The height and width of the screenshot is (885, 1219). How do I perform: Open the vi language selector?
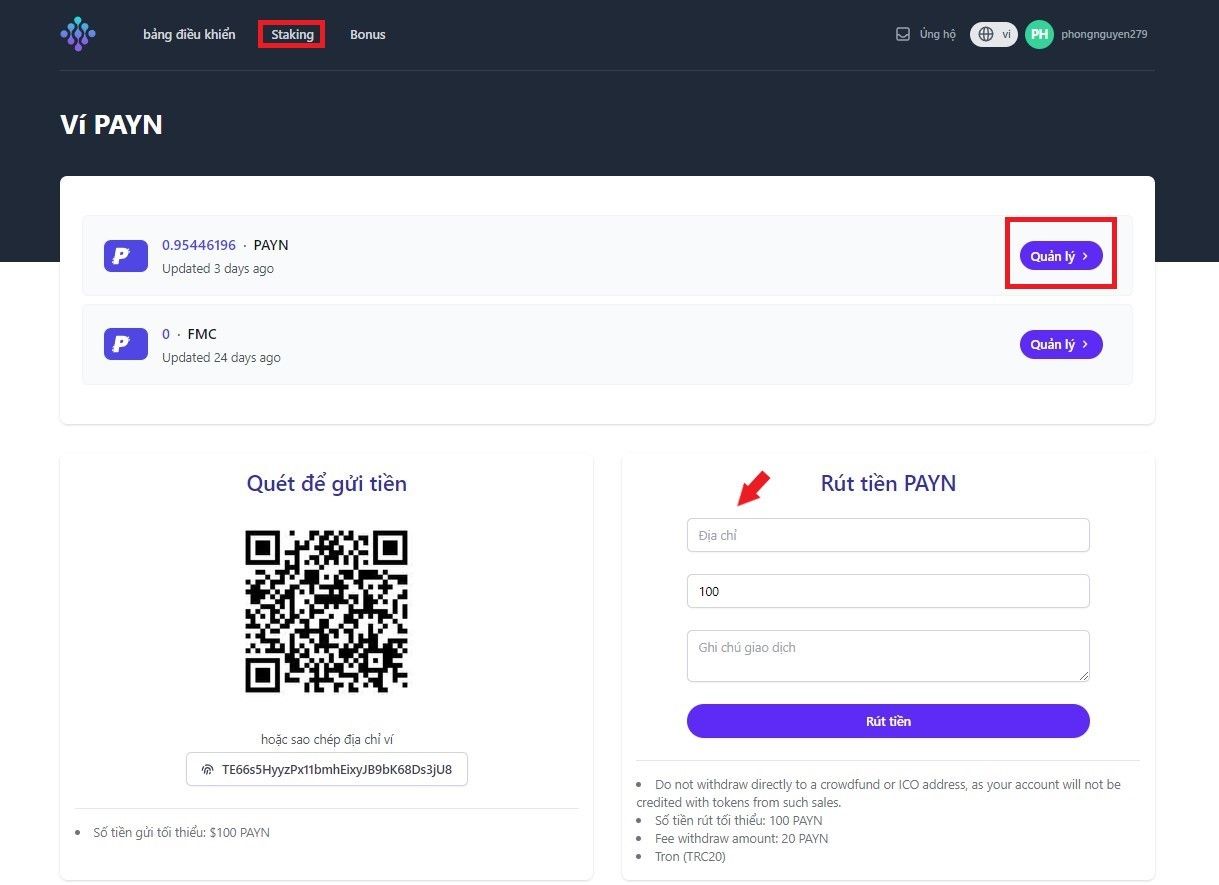(994, 34)
